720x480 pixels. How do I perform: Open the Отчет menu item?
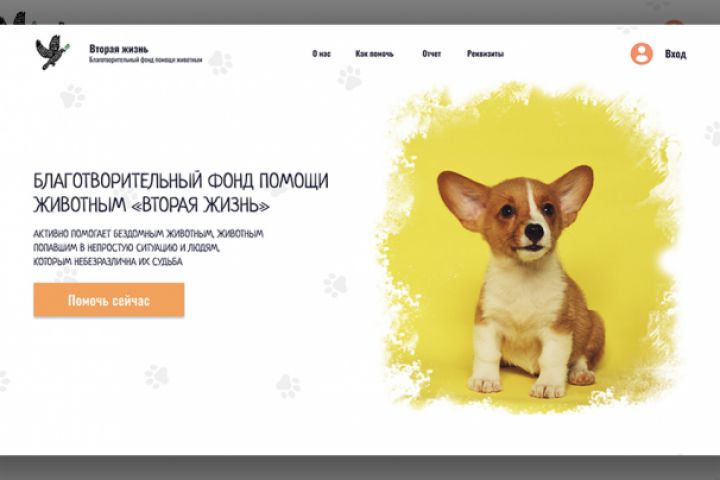point(431,54)
